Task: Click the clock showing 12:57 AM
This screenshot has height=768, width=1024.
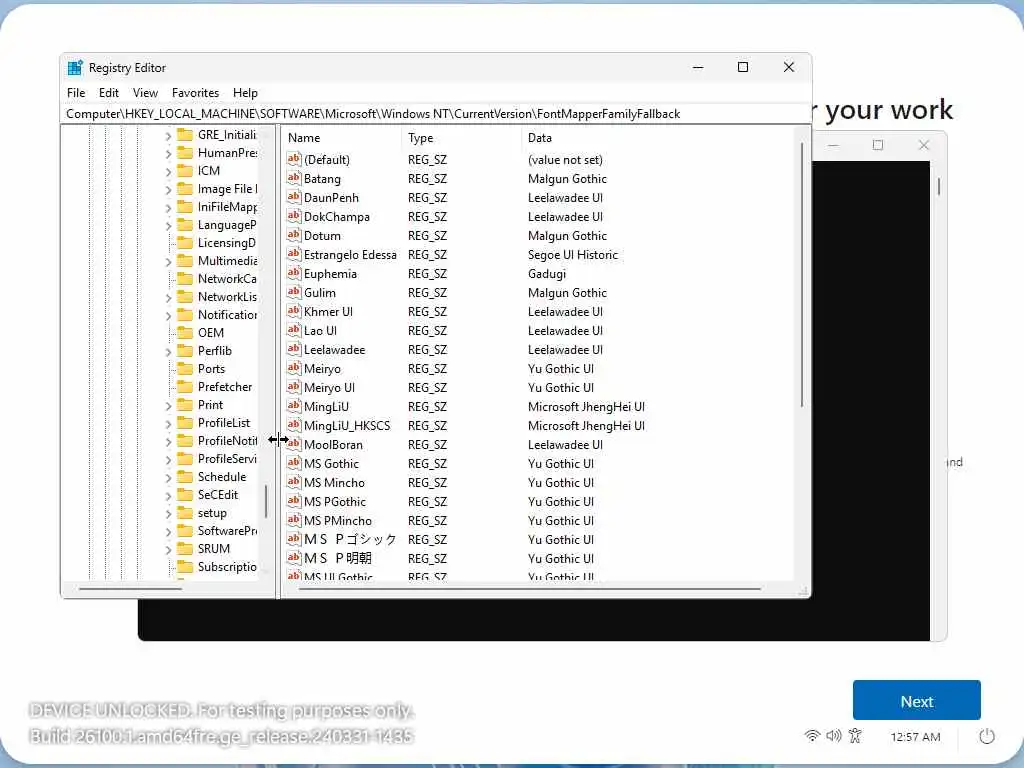Action: coord(915,737)
